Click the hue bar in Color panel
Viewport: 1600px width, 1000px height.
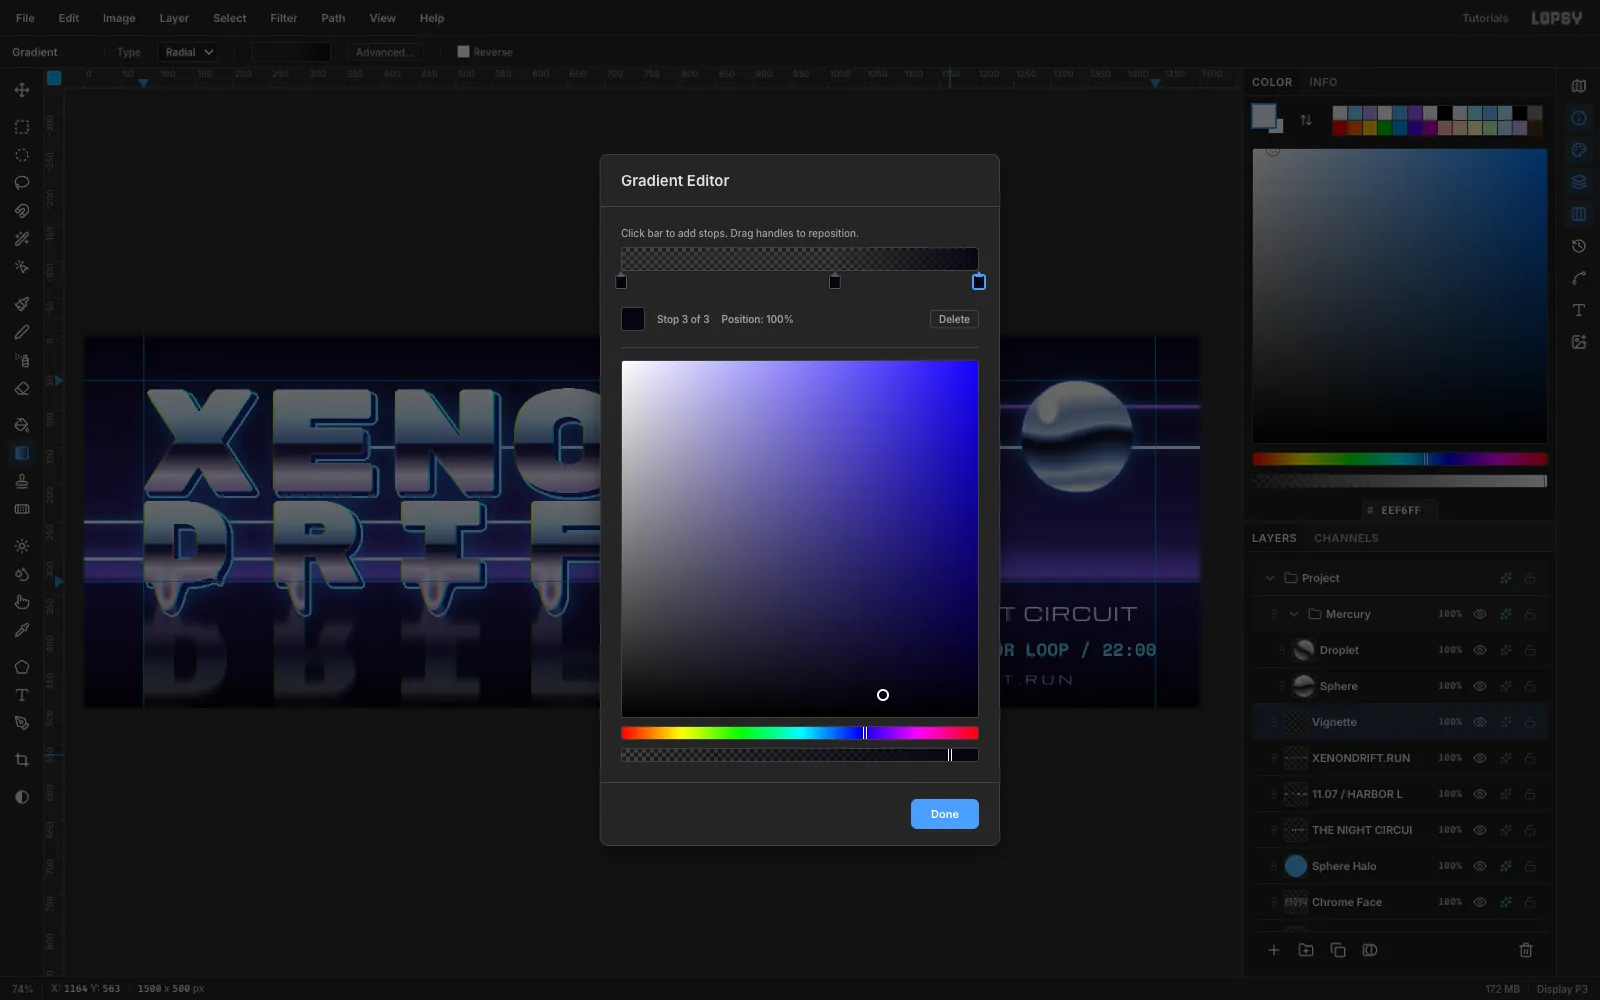click(x=1400, y=459)
